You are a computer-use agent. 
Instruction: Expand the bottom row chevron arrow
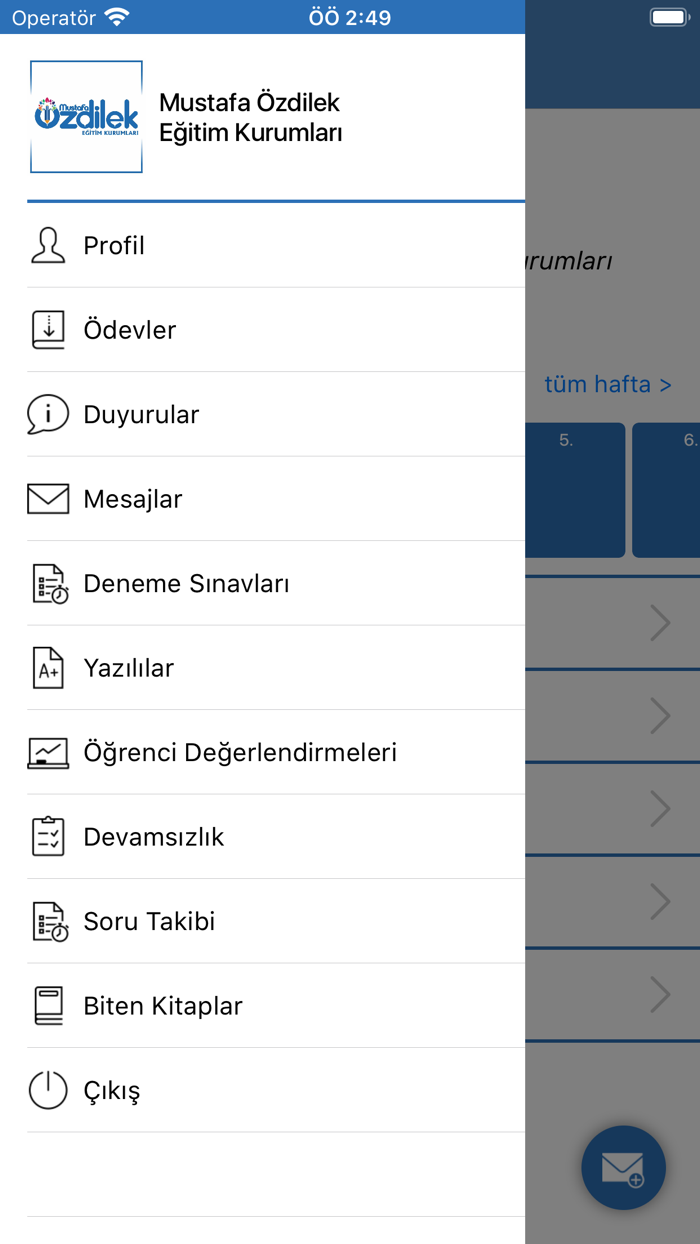pos(658,995)
